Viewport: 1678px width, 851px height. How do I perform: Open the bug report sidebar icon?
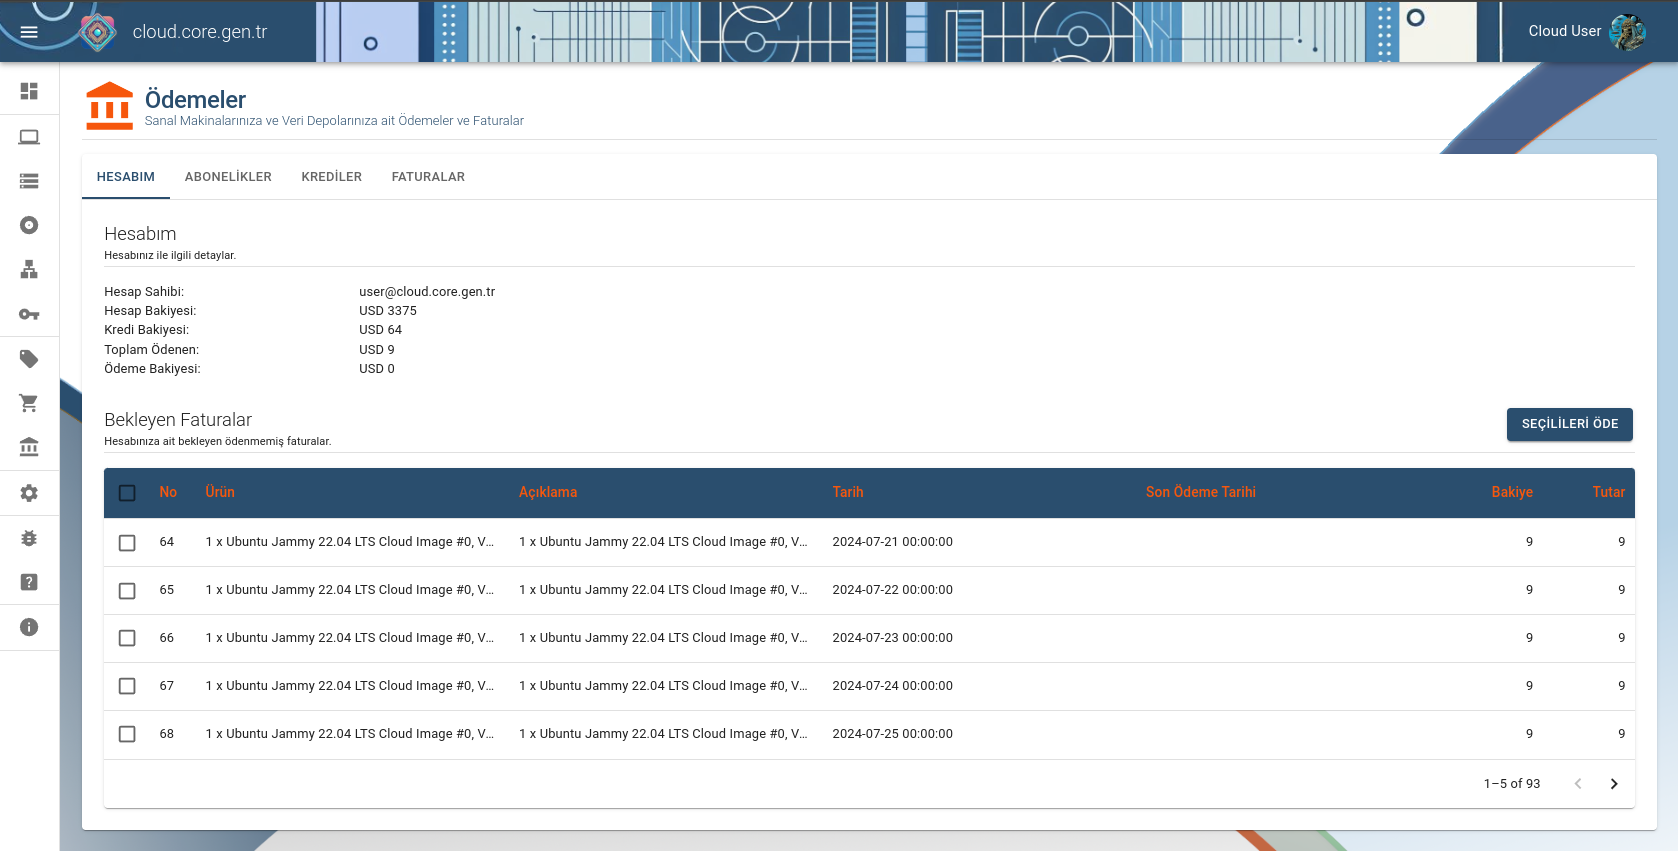[29, 538]
